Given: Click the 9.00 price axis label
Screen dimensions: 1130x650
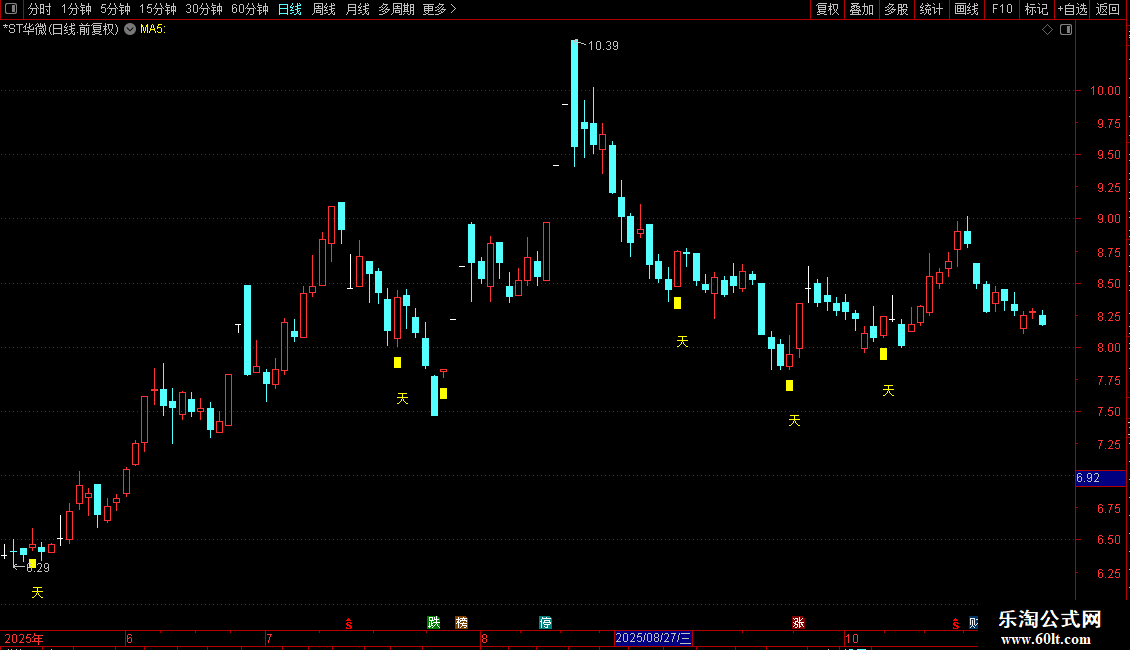Looking at the screenshot, I should click(x=1108, y=219).
